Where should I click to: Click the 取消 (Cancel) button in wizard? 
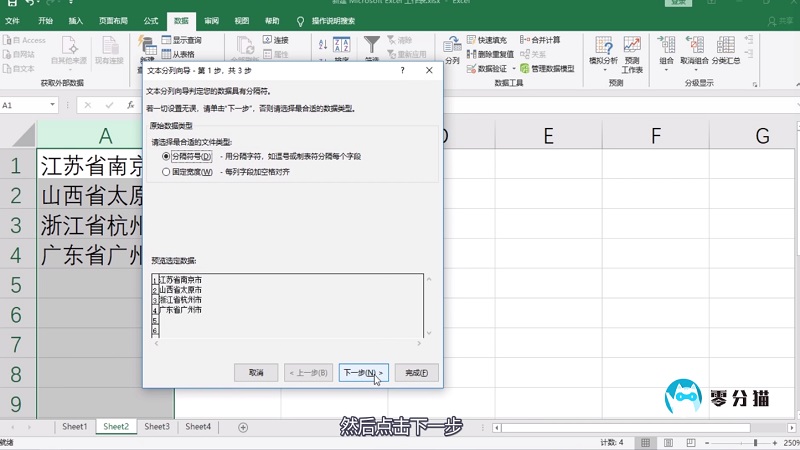coord(256,373)
